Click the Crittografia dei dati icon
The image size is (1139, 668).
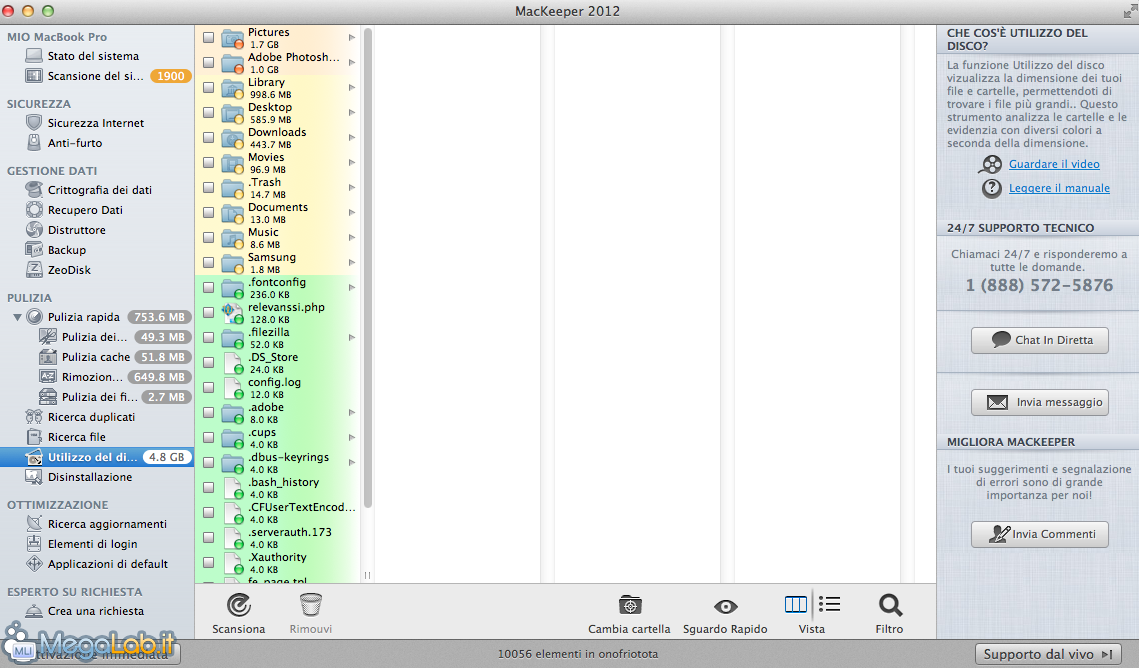click(x=33, y=190)
